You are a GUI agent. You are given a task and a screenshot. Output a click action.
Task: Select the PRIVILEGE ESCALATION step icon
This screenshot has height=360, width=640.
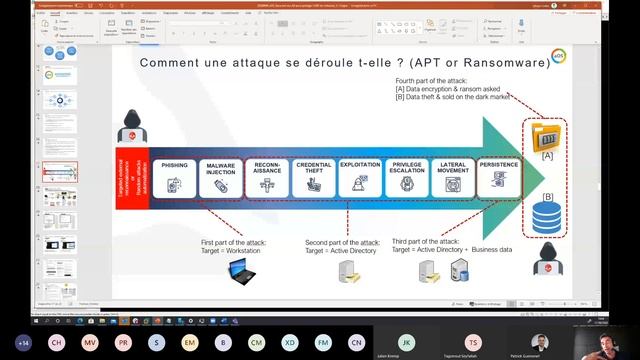(407, 184)
